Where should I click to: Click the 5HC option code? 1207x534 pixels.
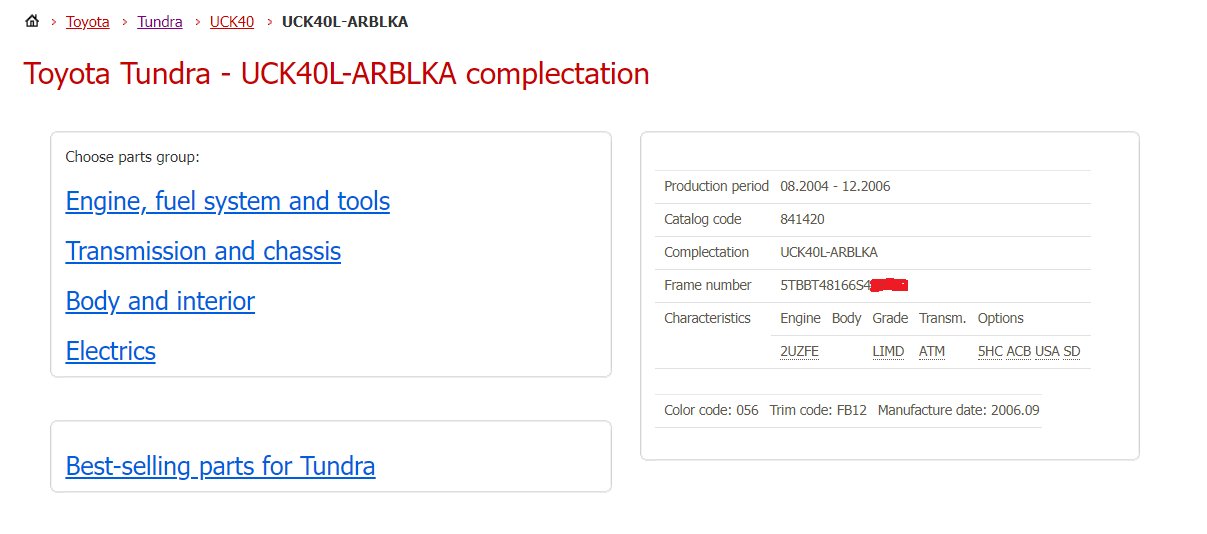990,352
